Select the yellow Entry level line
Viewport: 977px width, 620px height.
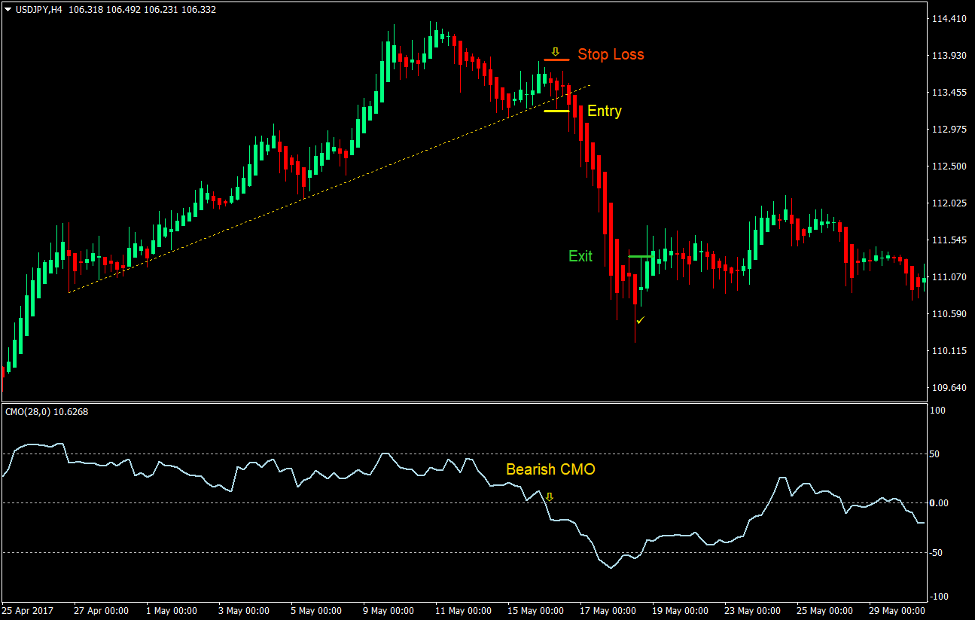pyautogui.click(x=557, y=111)
